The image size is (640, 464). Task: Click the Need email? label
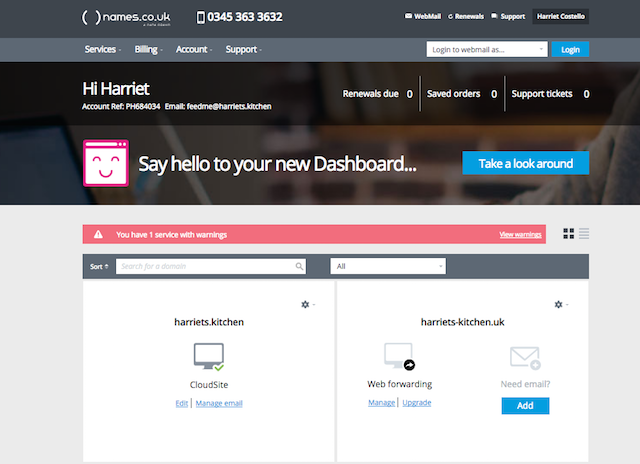(525, 384)
